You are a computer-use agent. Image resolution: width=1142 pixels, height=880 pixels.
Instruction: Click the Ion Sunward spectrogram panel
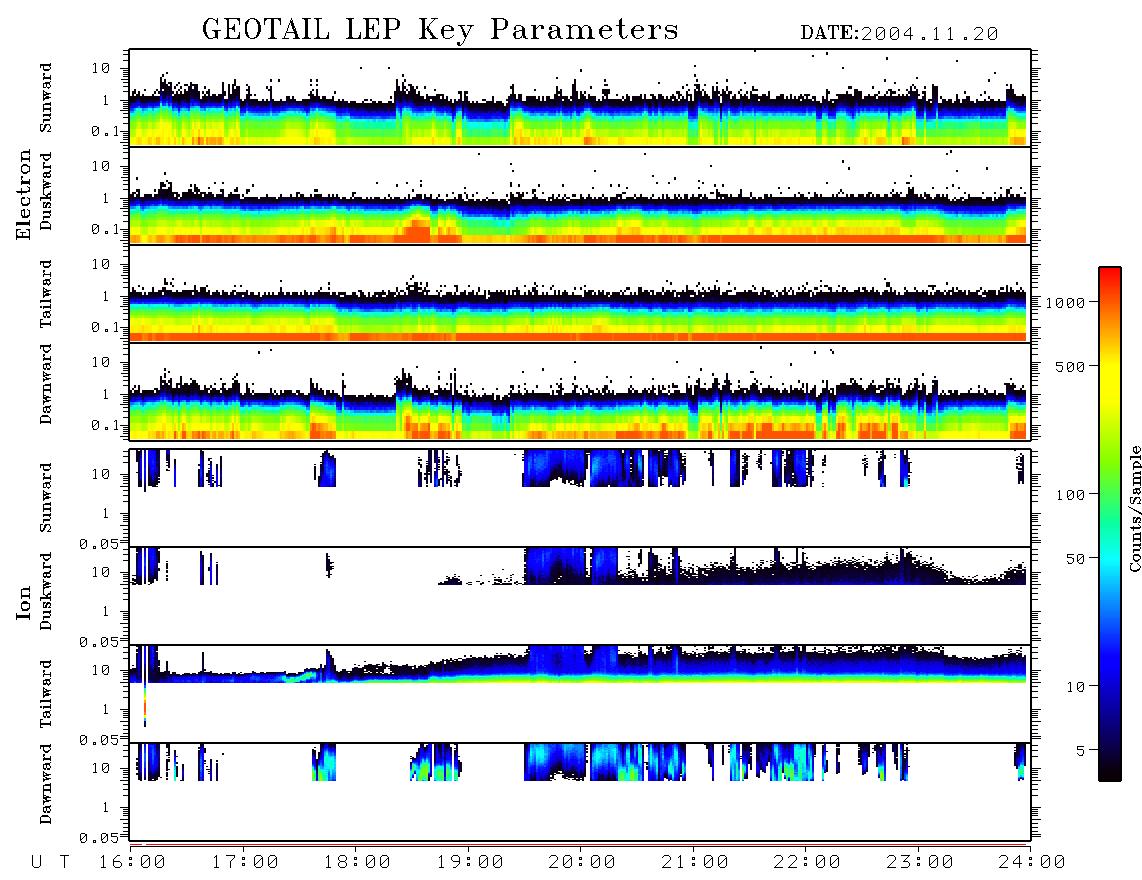tap(580, 497)
